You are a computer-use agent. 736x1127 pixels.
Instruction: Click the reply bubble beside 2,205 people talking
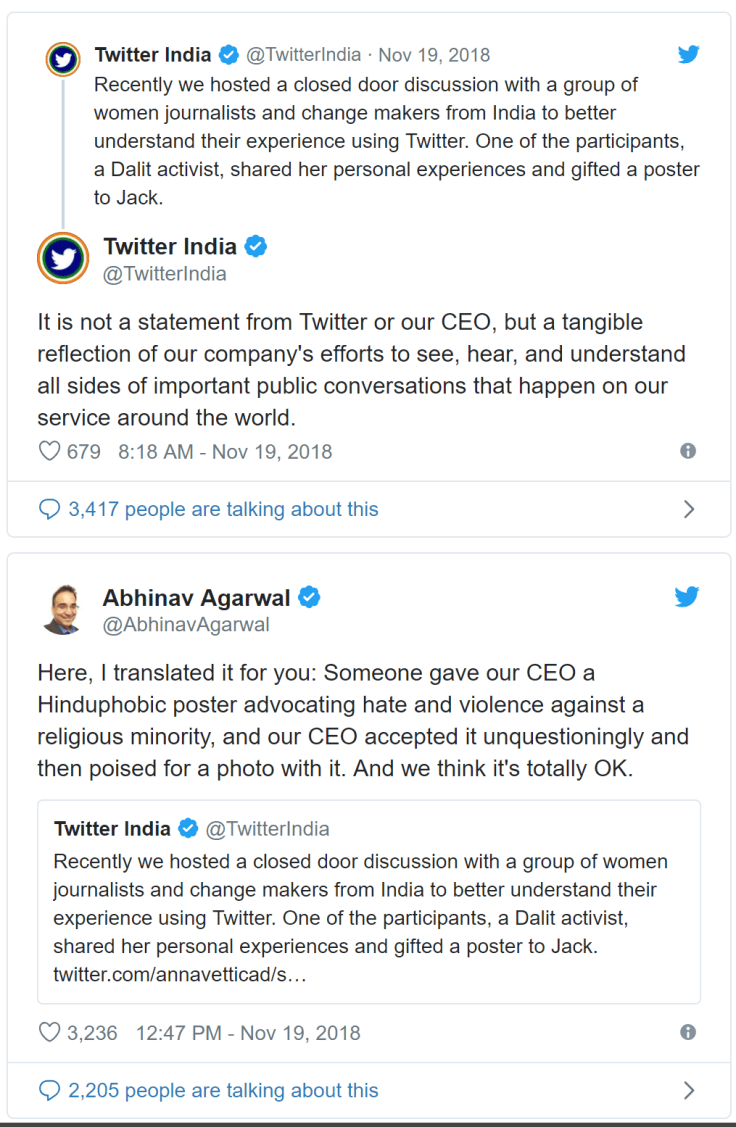tap(49, 1090)
